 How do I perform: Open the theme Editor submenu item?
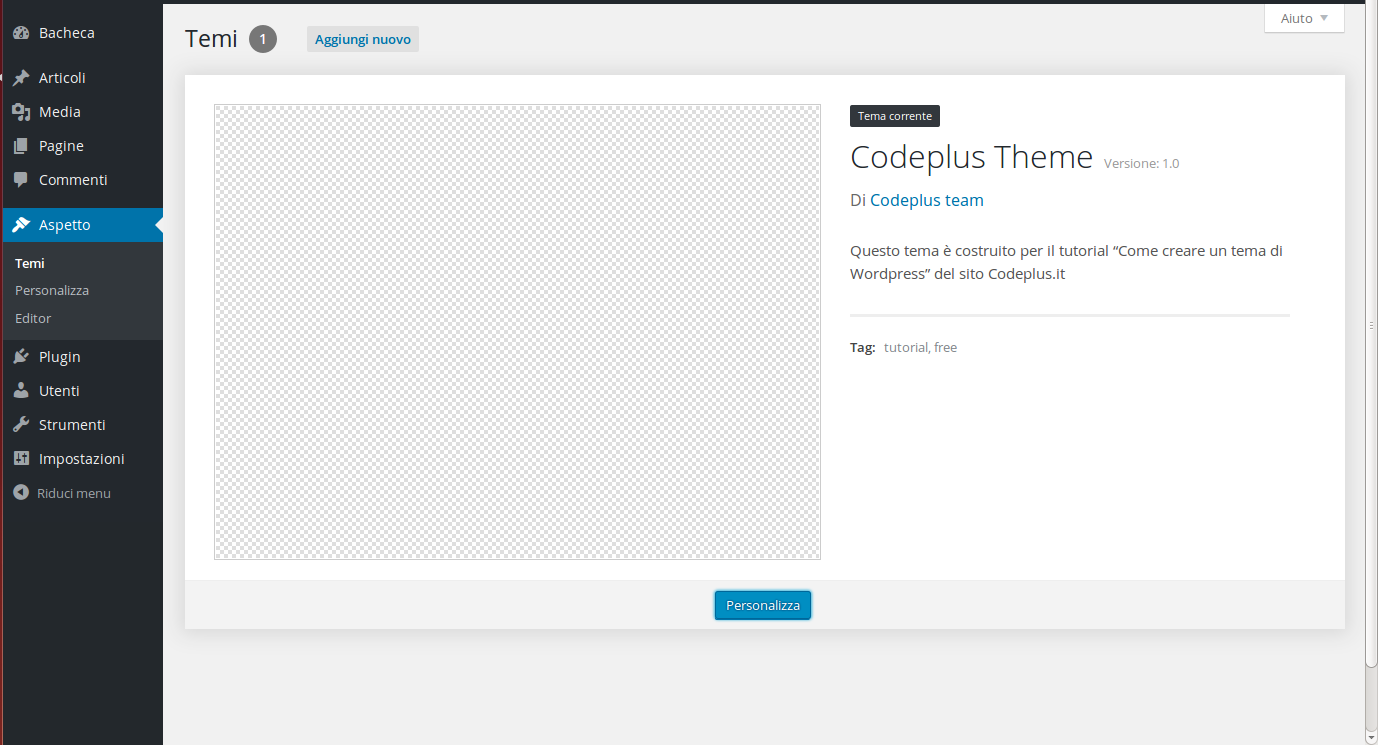(33, 318)
